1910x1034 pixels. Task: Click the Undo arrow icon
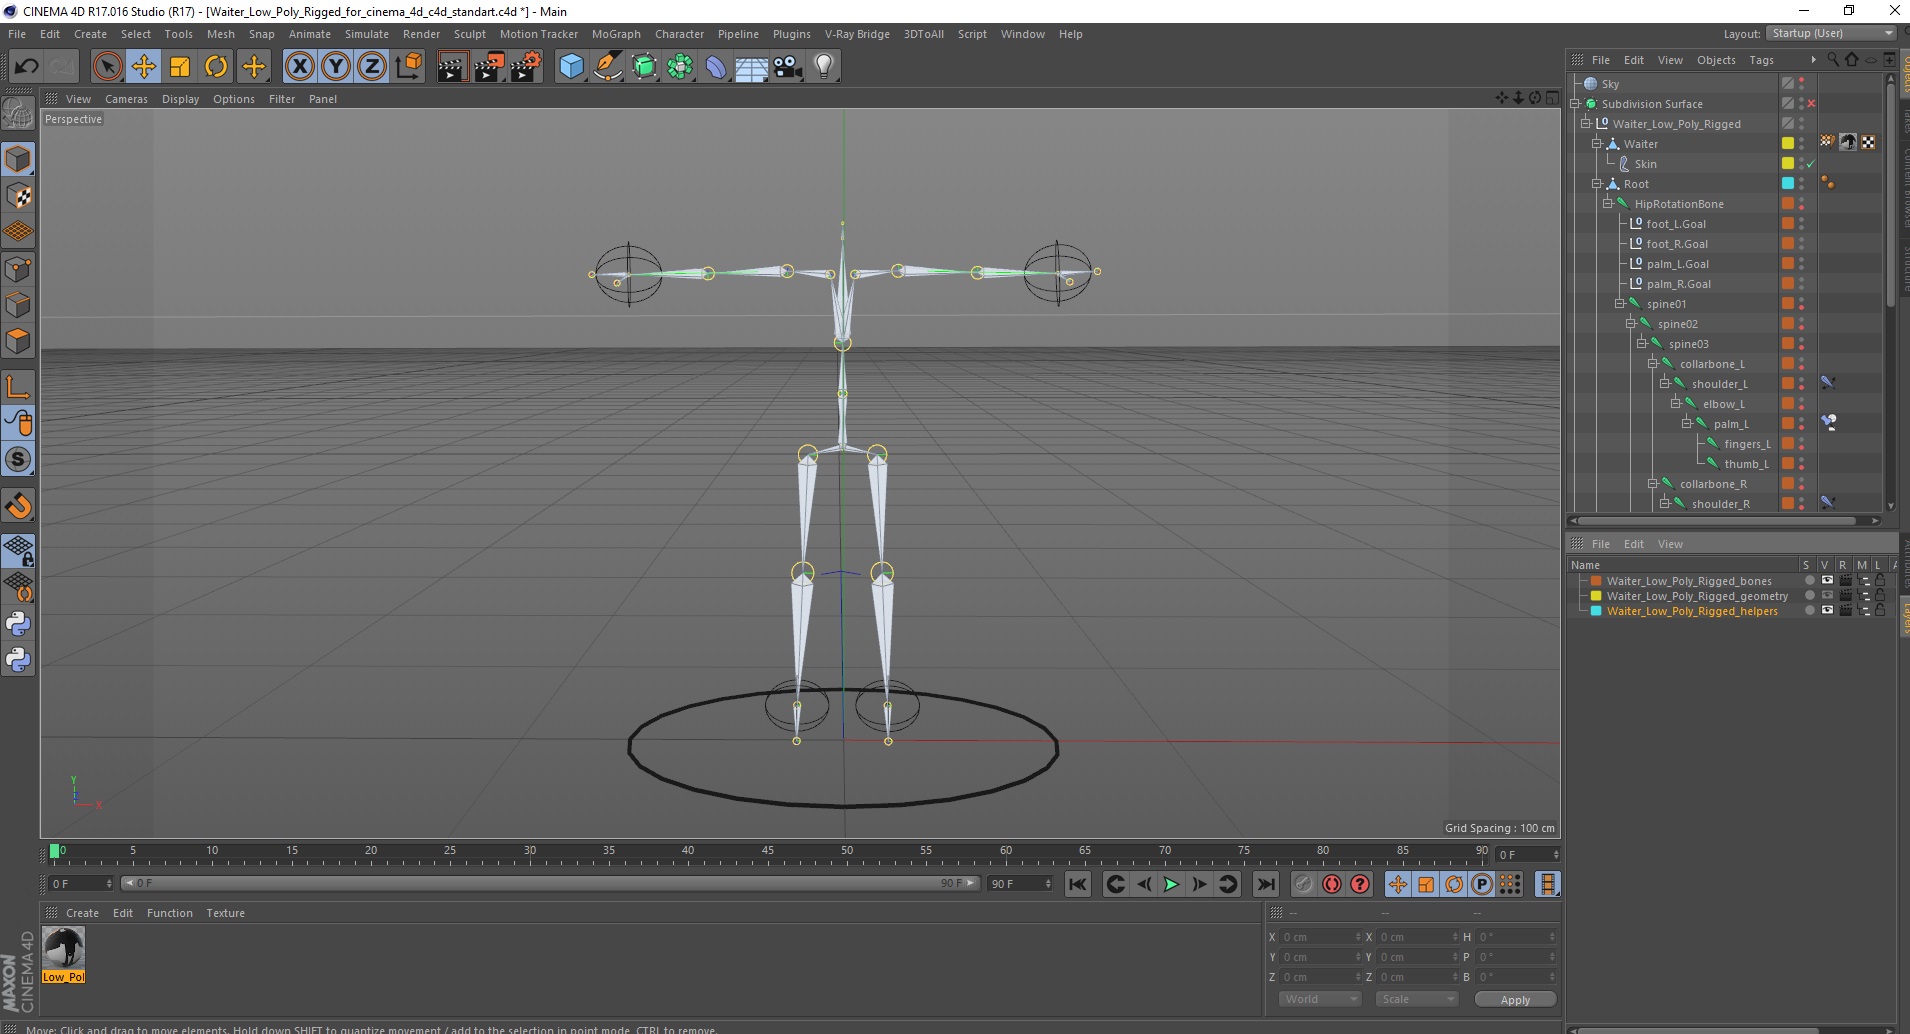pos(26,67)
